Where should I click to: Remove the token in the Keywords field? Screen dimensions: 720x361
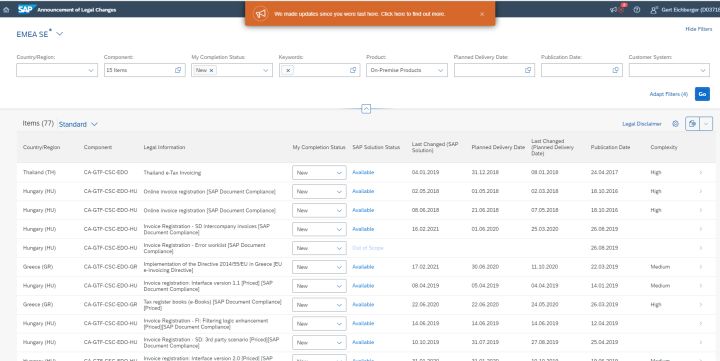(288, 70)
